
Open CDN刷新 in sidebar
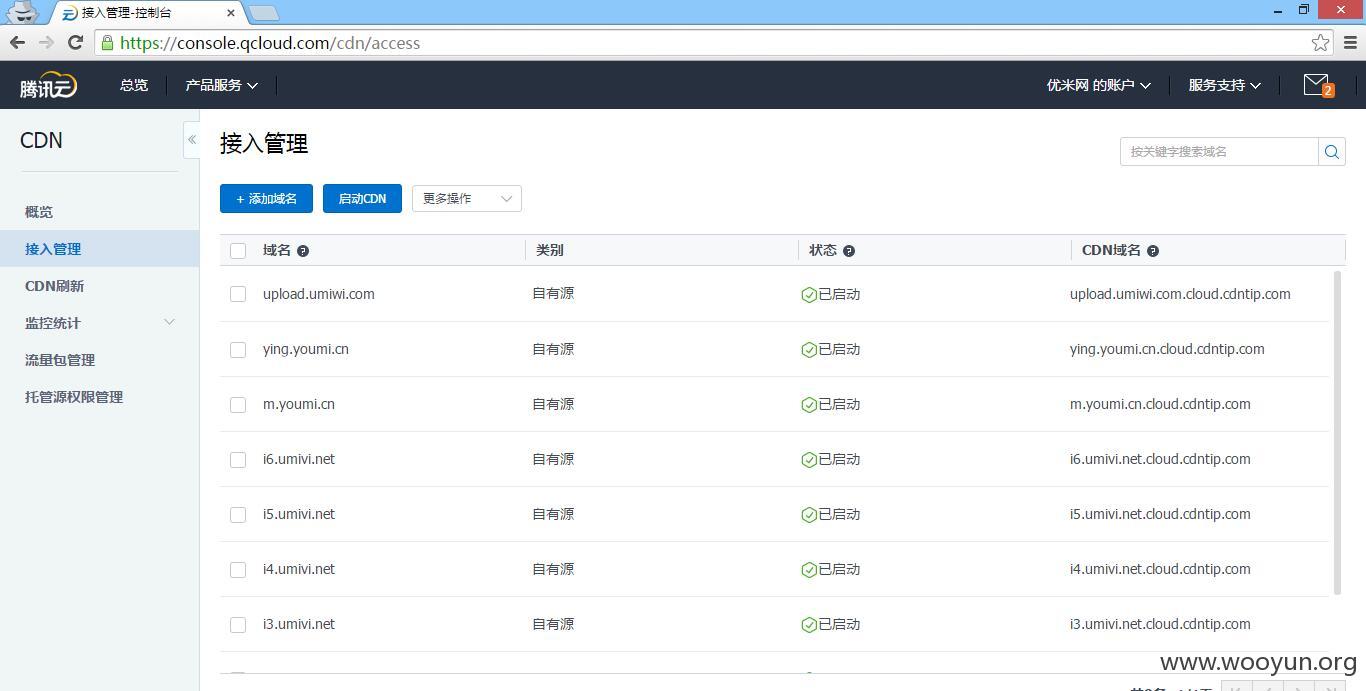(54, 286)
